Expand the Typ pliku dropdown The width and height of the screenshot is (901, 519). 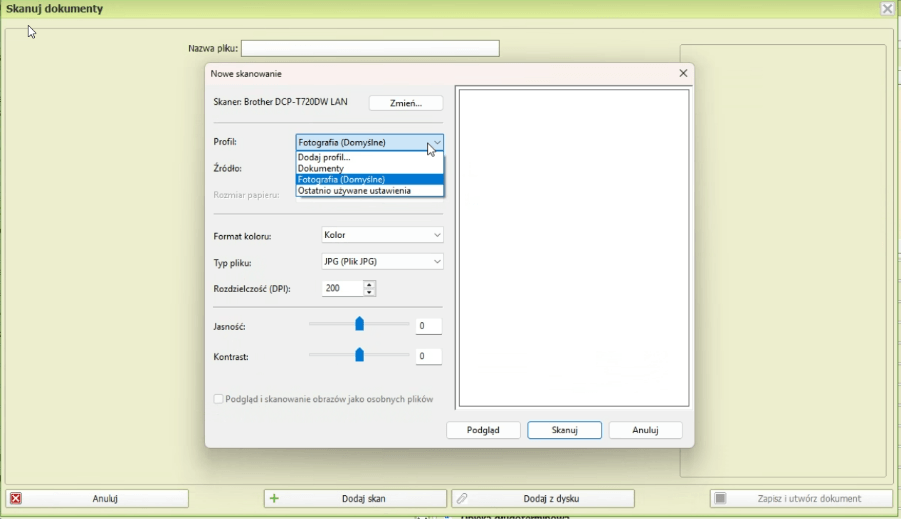coord(382,261)
